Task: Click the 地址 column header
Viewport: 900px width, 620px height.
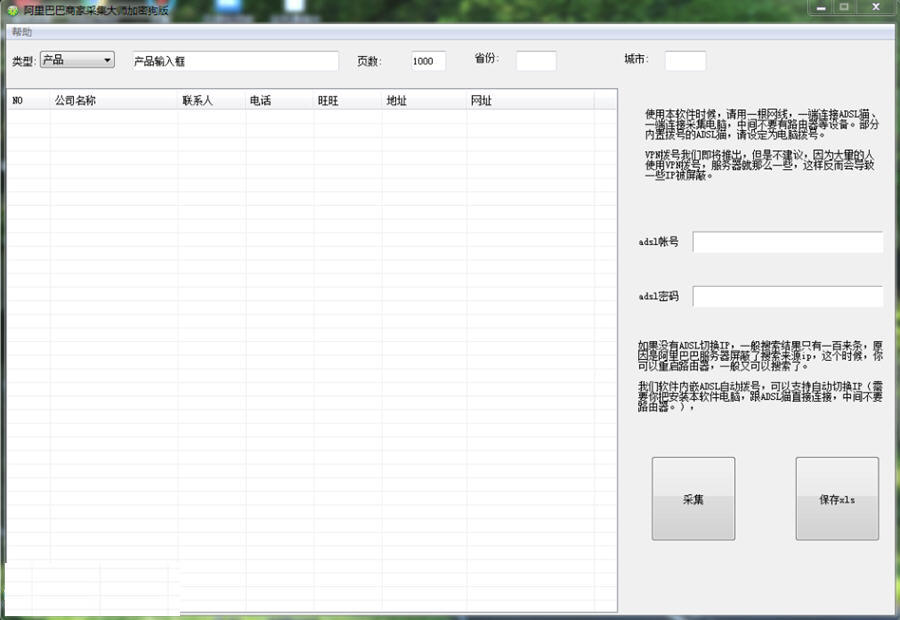Action: click(424, 100)
